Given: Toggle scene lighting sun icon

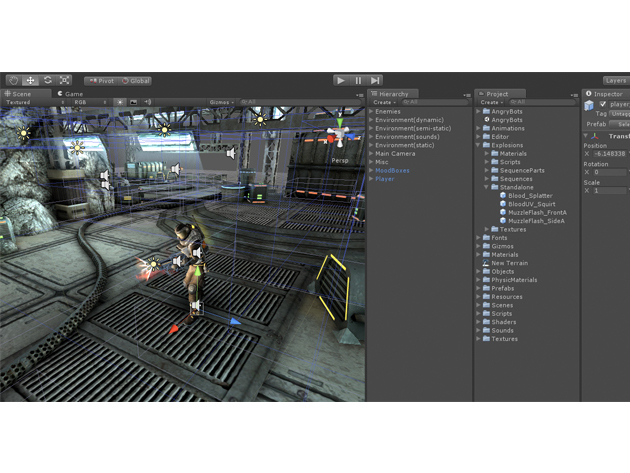Looking at the screenshot, I should [x=120, y=102].
